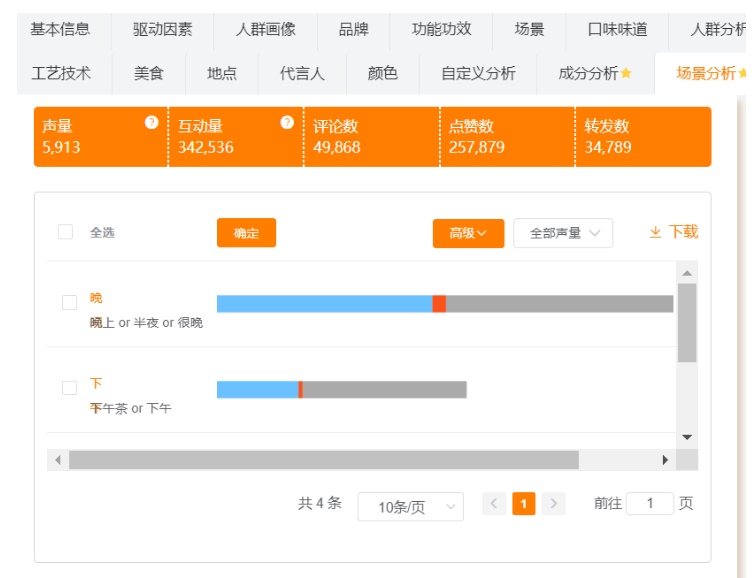Switch to the 代言人 tab
Image resolution: width=755 pixels, height=578 pixels.
(302, 73)
